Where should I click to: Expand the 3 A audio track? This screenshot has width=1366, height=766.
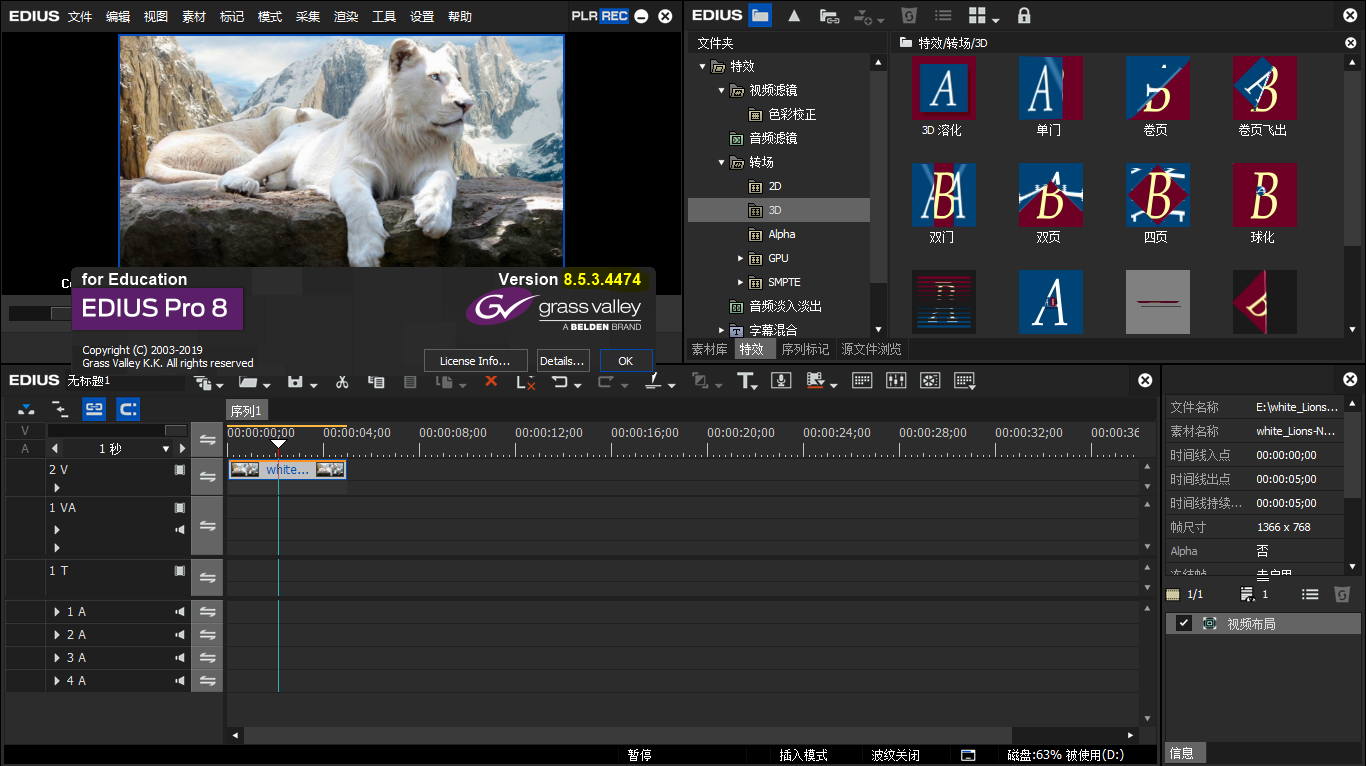tap(57, 658)
